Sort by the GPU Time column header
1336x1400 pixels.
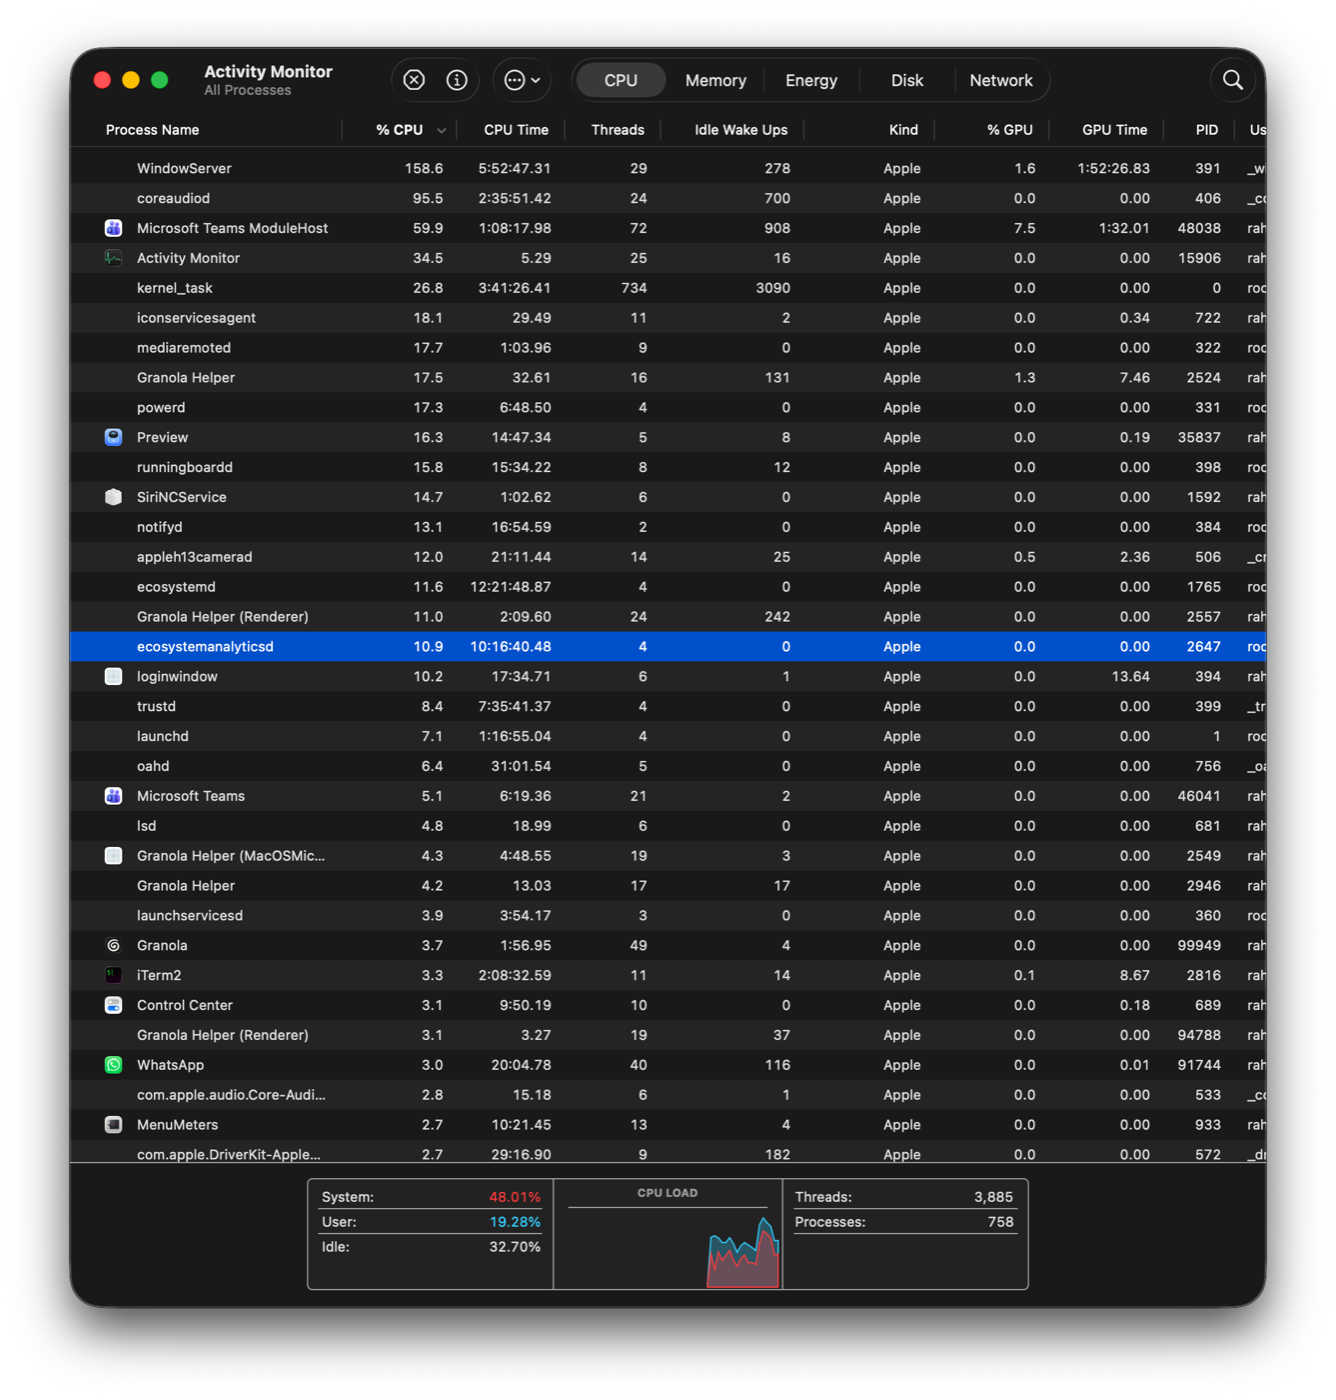point(1115,130)
